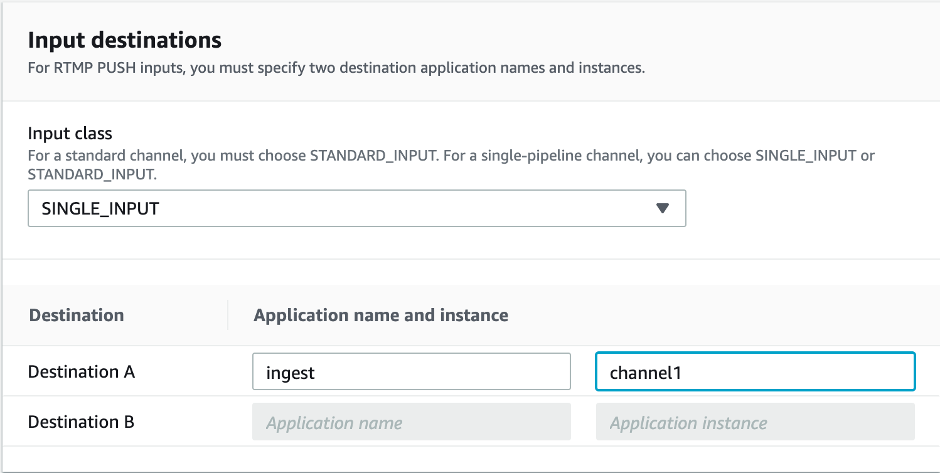Screen dimensions: 941x474
Task: Click 'Application name and instance' column header
Action: [x=381, y=315]
